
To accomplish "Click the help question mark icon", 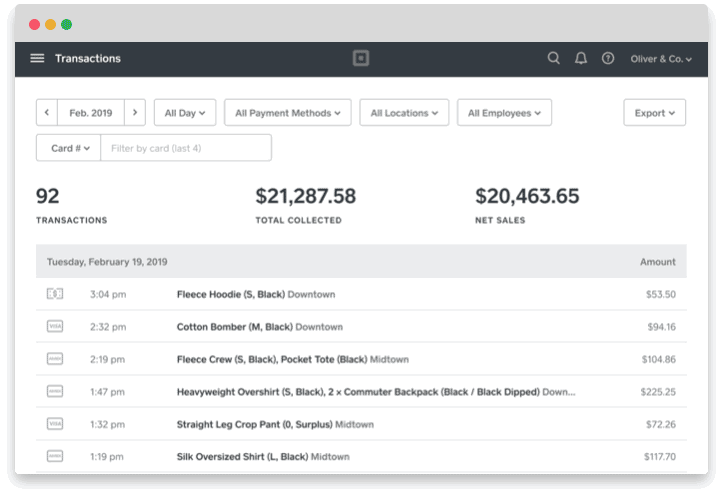I will point(608,59).
